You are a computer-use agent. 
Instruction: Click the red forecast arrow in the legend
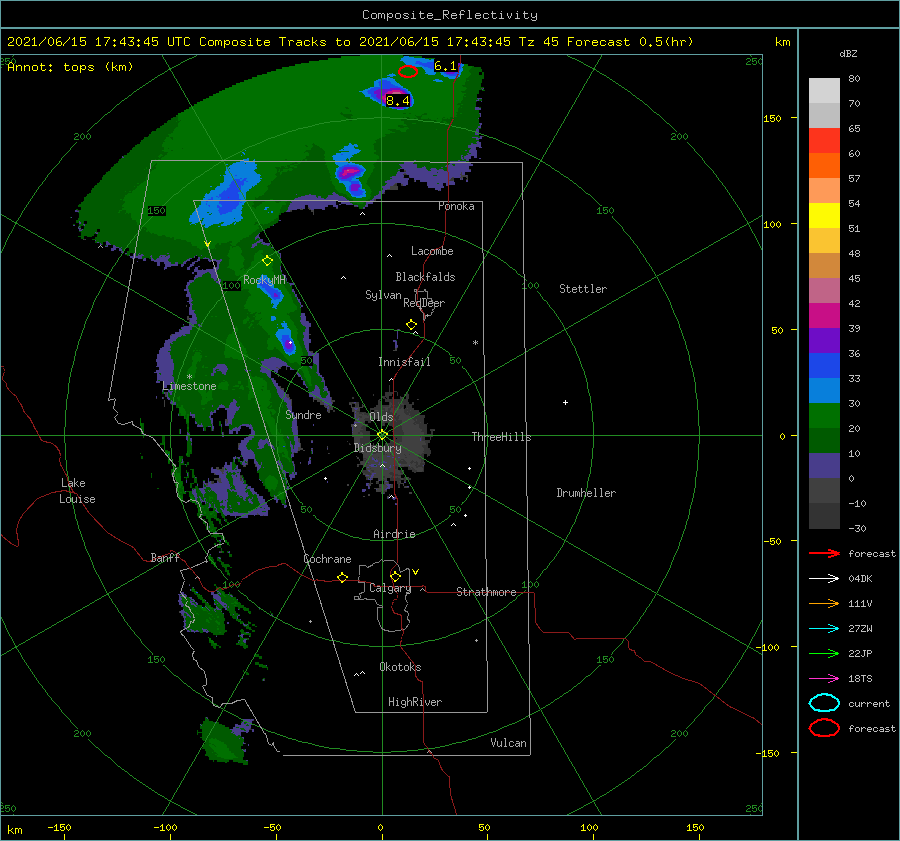click(824, 553)
